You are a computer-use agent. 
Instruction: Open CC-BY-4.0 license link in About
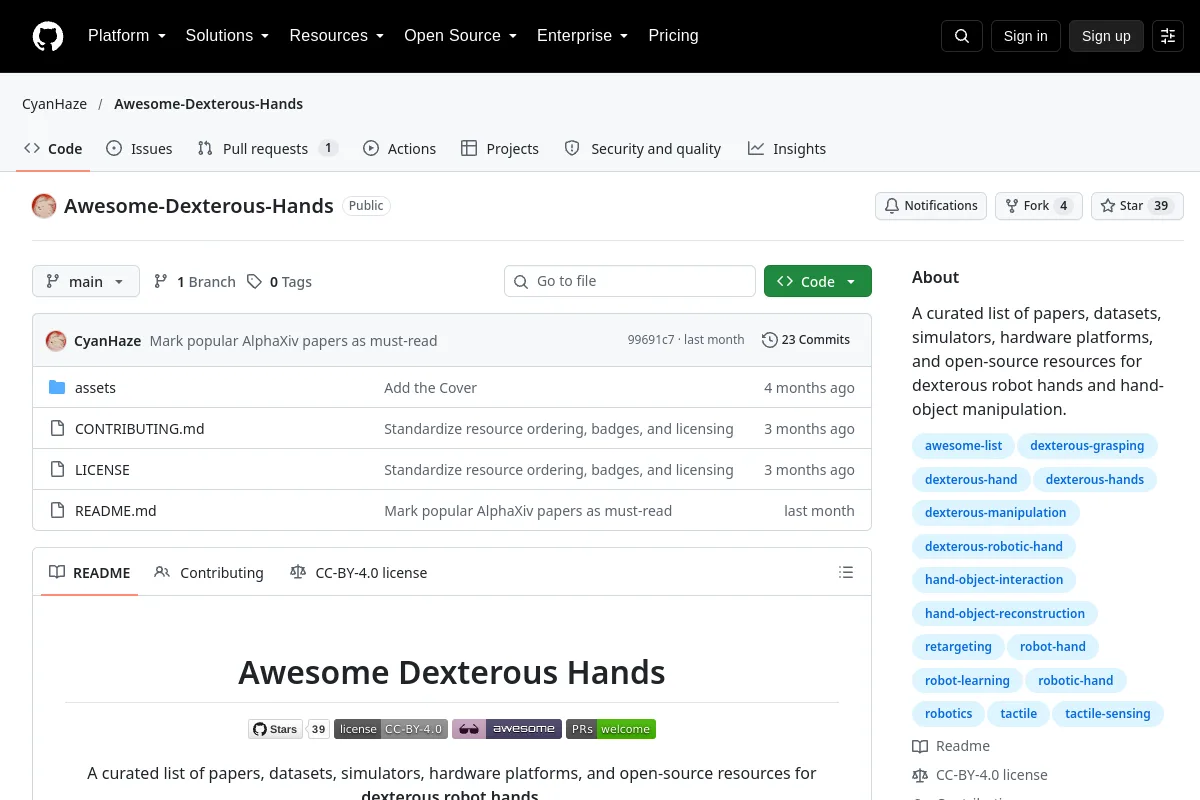(980, 775)
